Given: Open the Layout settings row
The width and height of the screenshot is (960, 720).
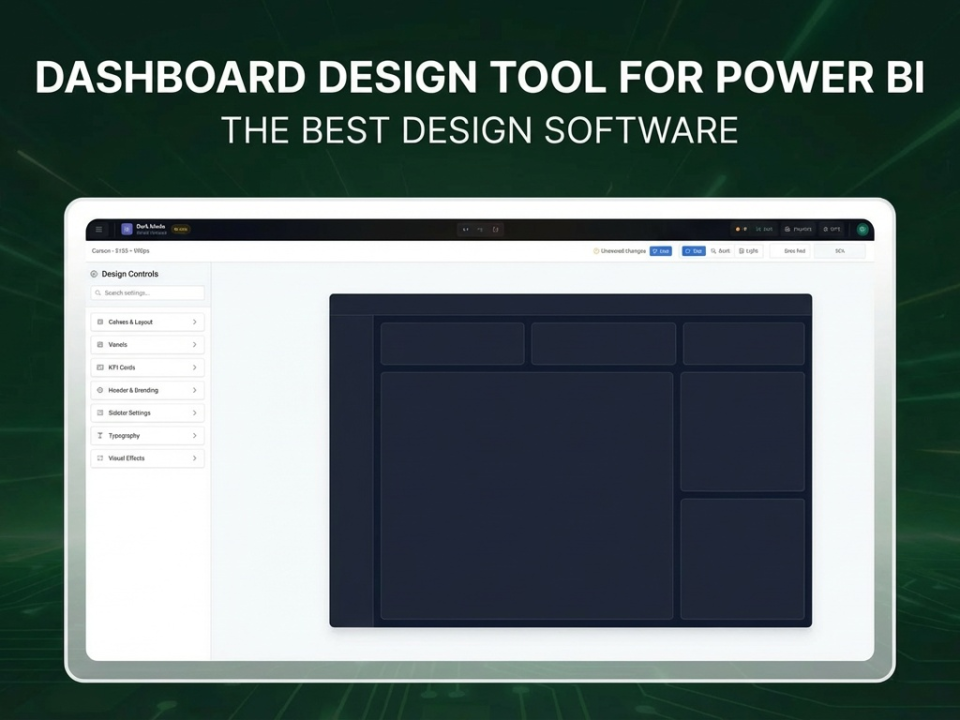Looking at the screenshot, I should pos(148,322).
